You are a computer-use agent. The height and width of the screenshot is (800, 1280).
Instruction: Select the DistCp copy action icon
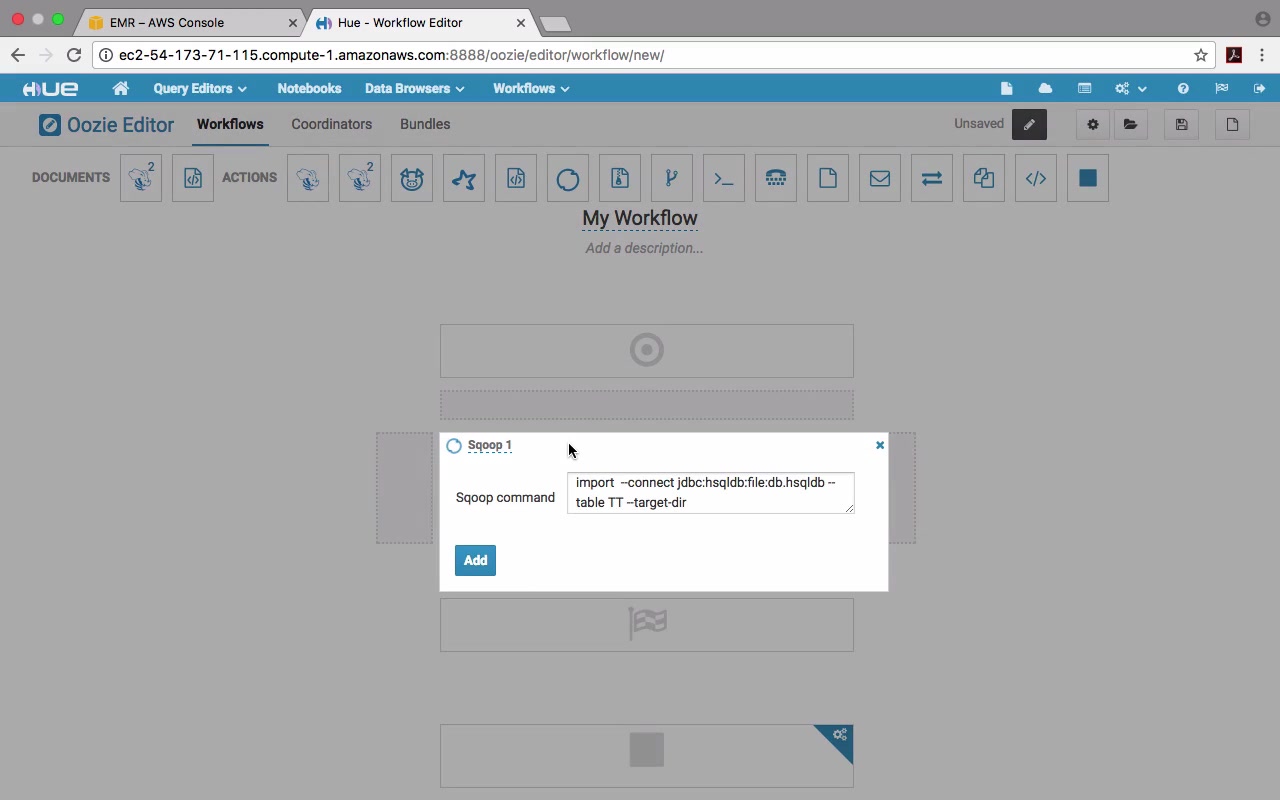coord(984,178)
